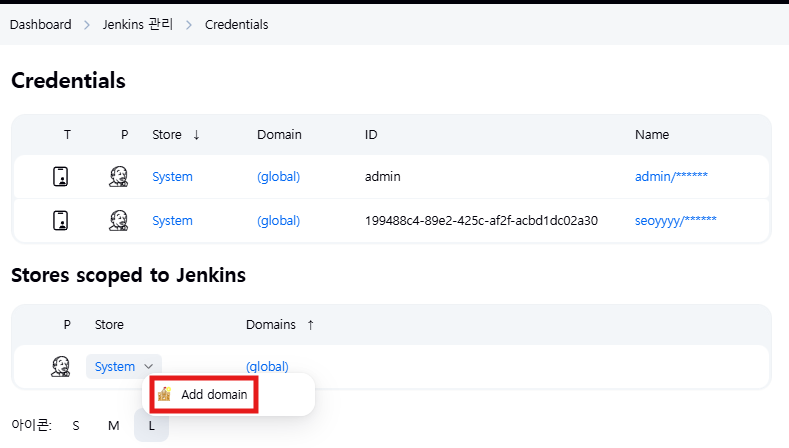The image size is (789, 448).
Task: Click the Stores scoped to Jenkins heading
Action: [129, 275]
